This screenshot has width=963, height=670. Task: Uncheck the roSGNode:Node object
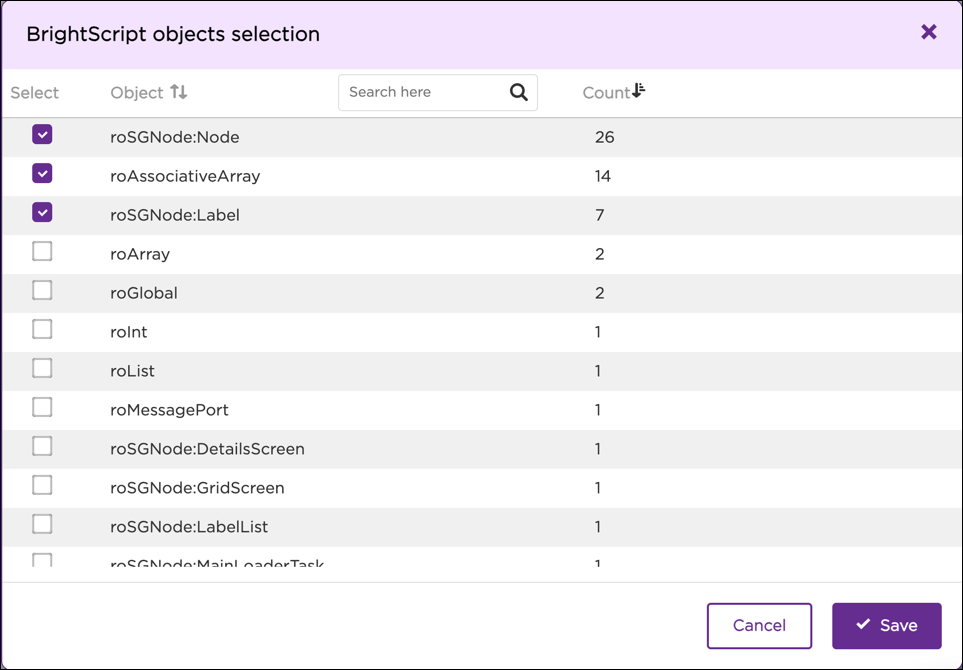pyautogui.click(x=41, y=133)
